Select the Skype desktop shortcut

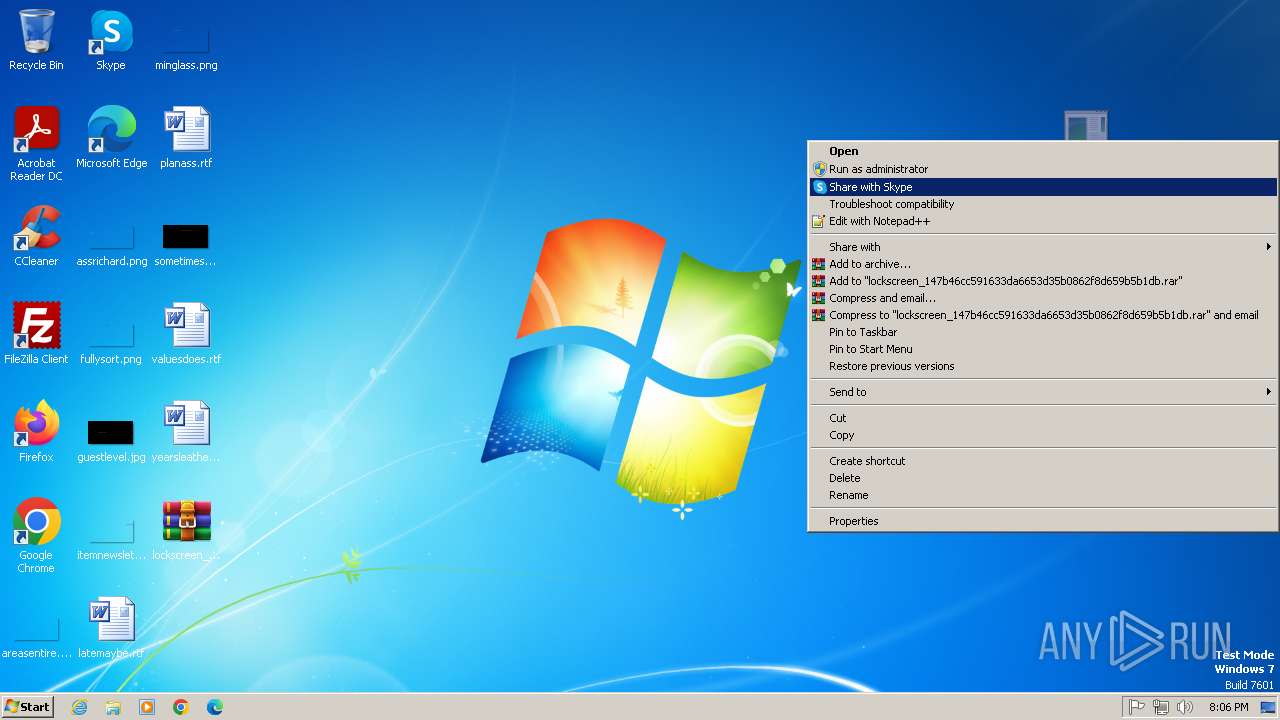tap(111, 40)
